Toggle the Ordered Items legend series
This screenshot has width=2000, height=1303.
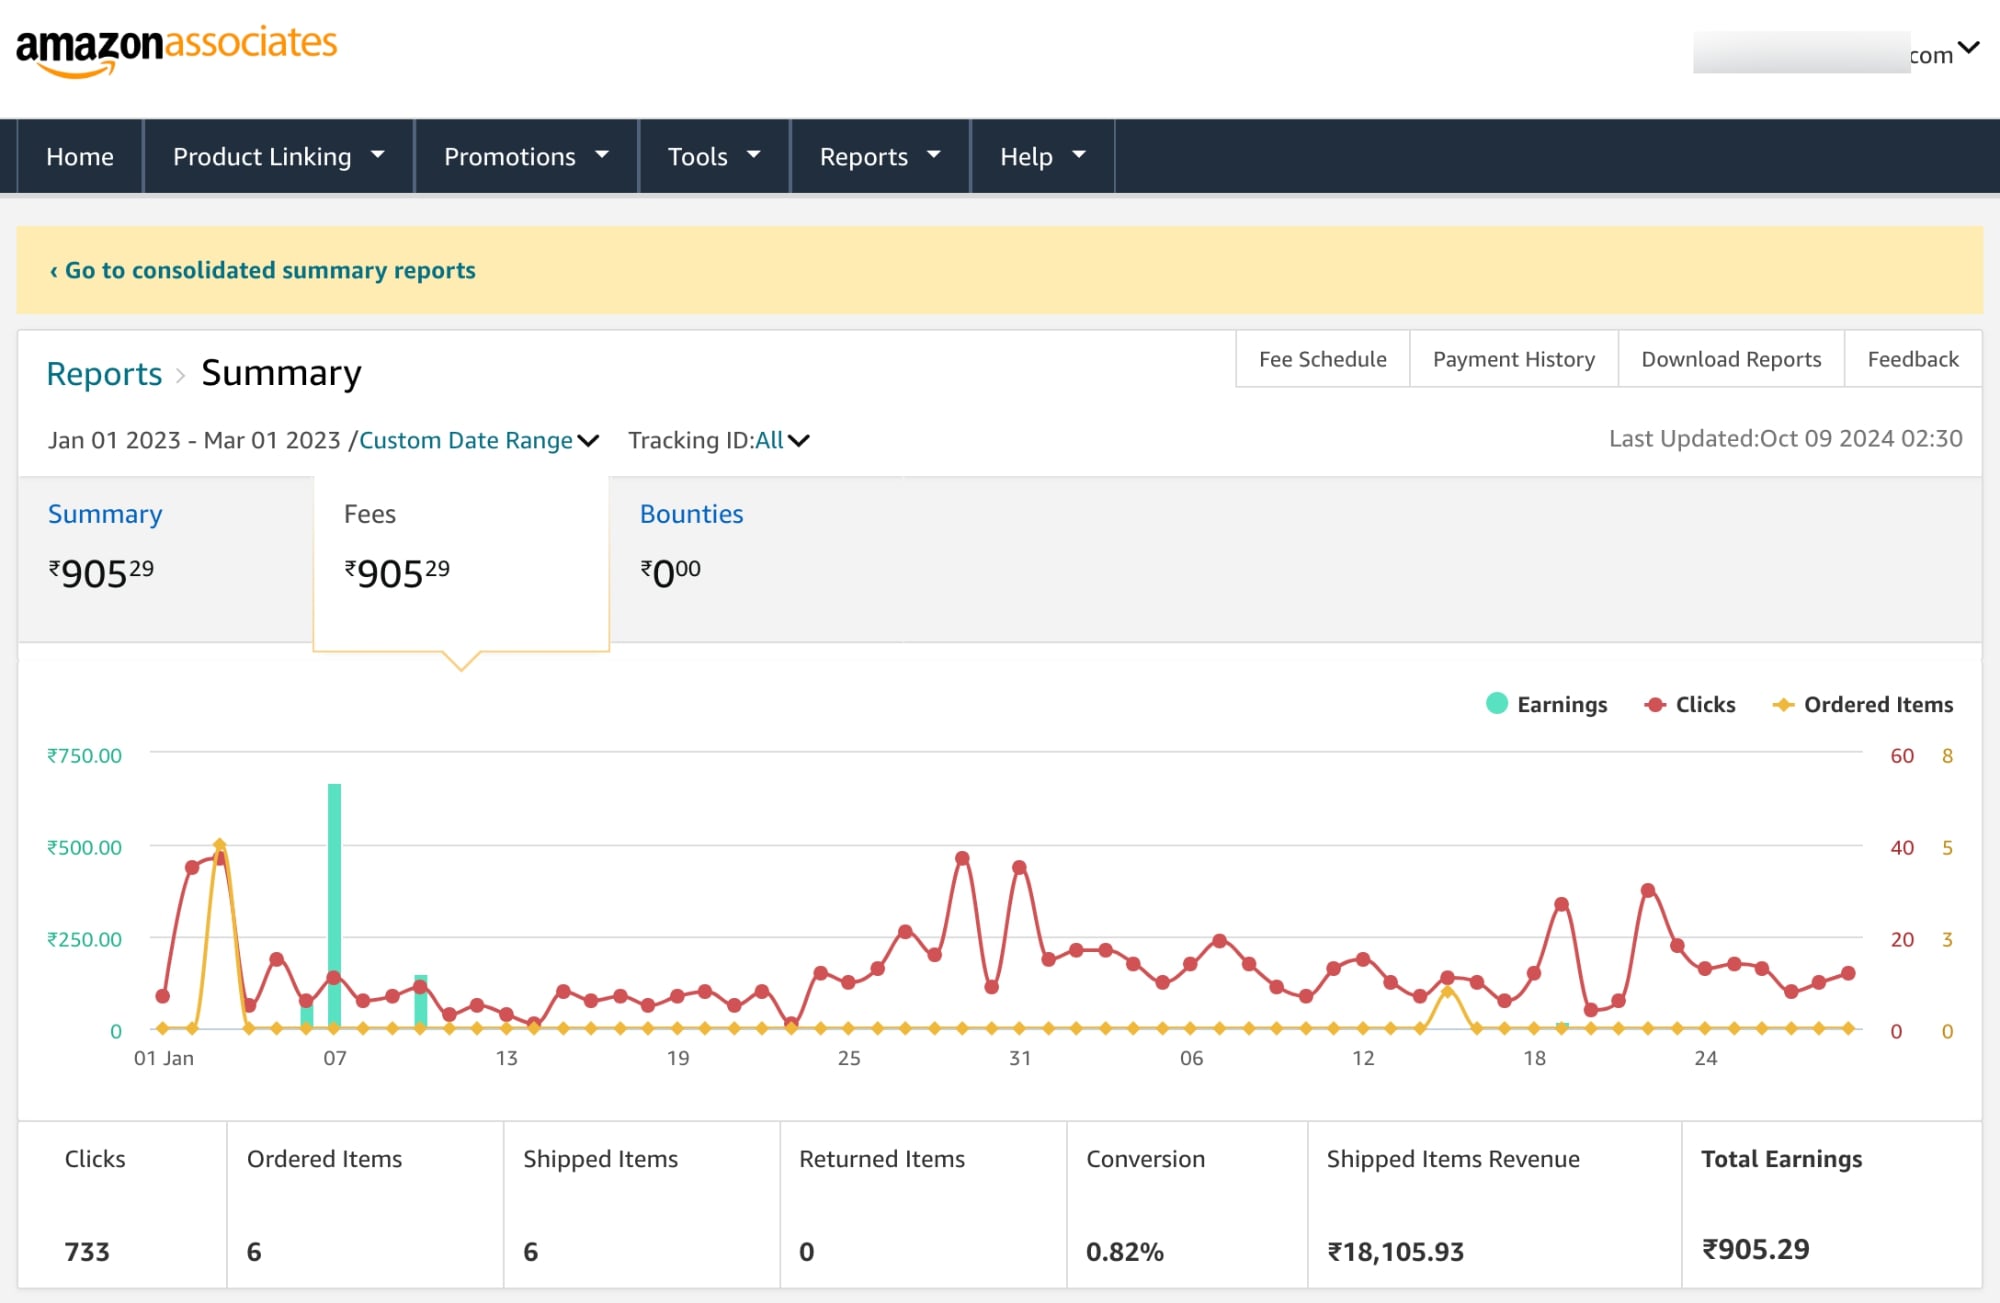click(1862, 704)
